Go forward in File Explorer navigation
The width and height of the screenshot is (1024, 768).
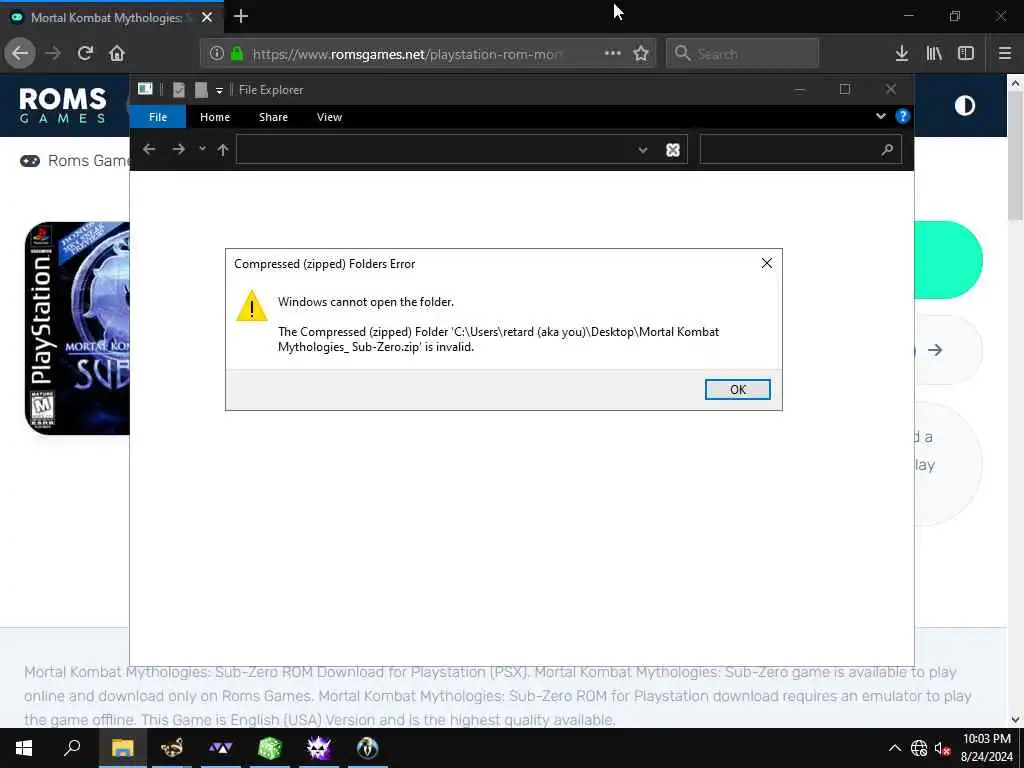coord(178,150)
